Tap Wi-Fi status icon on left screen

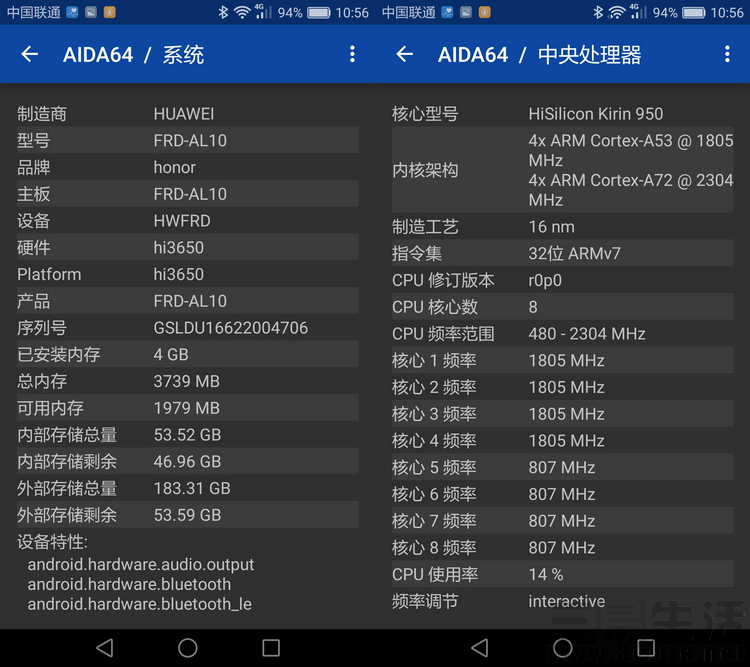[242, 12]
